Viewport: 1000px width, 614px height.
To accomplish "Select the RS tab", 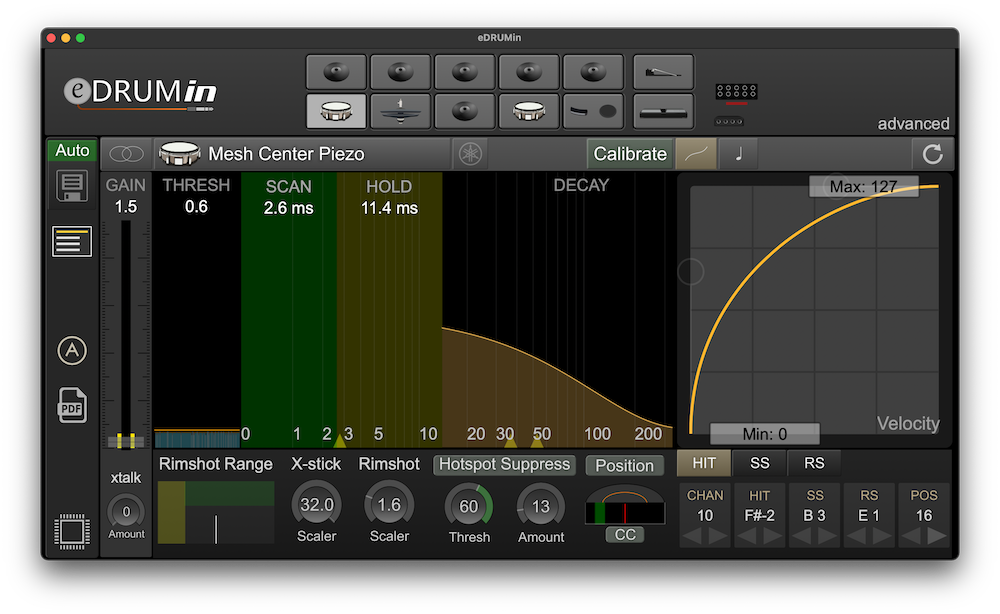I will (814, 463).
